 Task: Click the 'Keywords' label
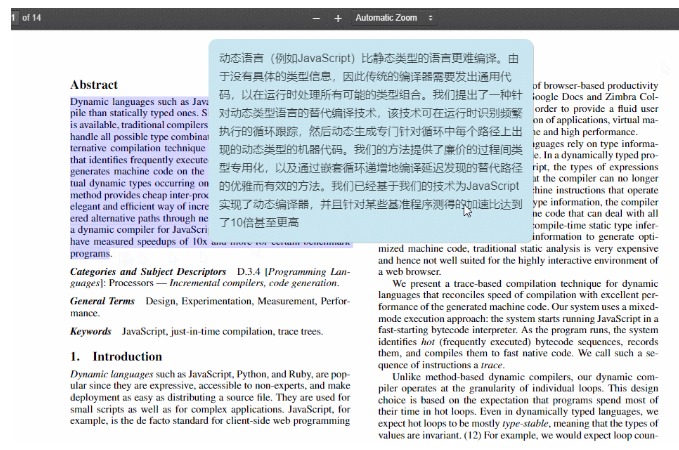click(x=91, y=331)
